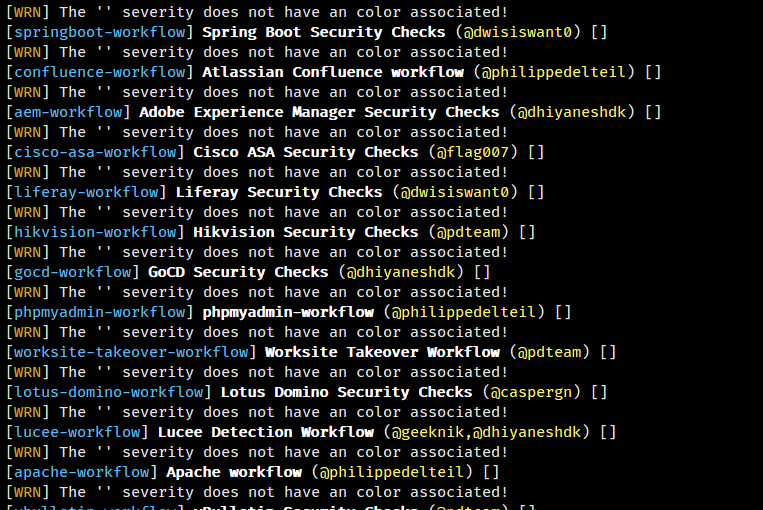Screen dimensions: 763x510
Task: Select the Lucee Detection Workflow title
Action: [266, 431]
